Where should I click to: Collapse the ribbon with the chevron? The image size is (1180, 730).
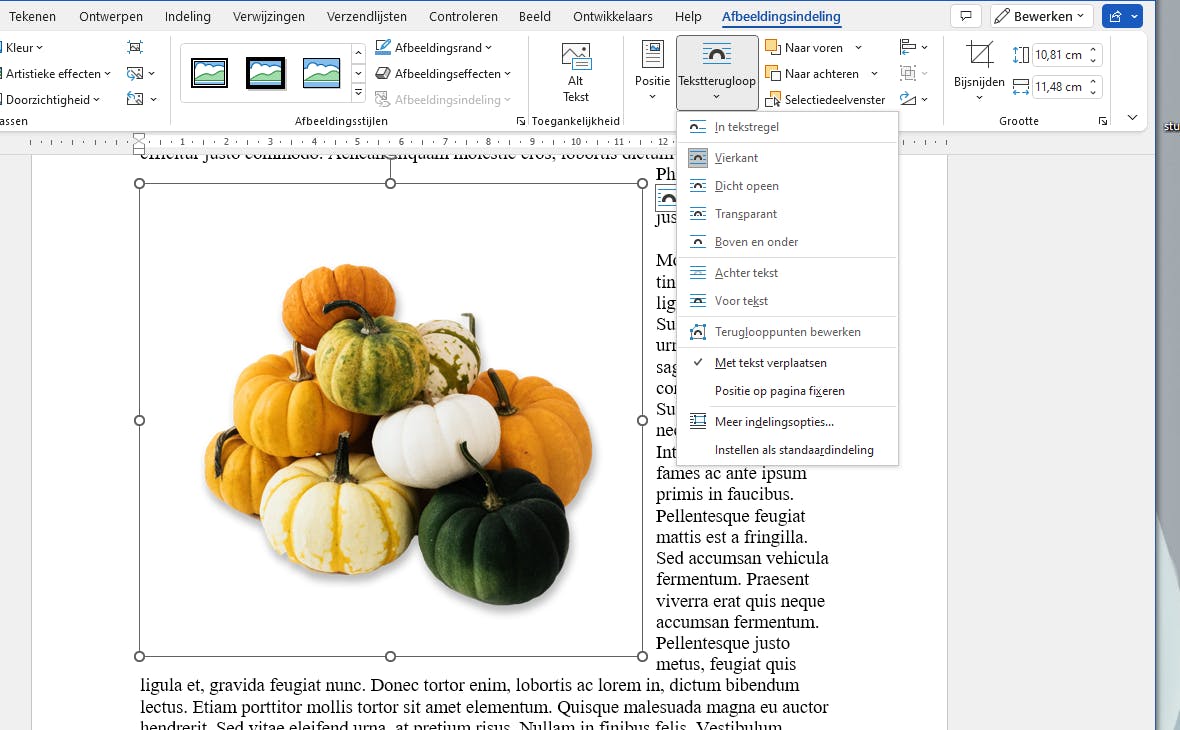tap(1132, 117)
